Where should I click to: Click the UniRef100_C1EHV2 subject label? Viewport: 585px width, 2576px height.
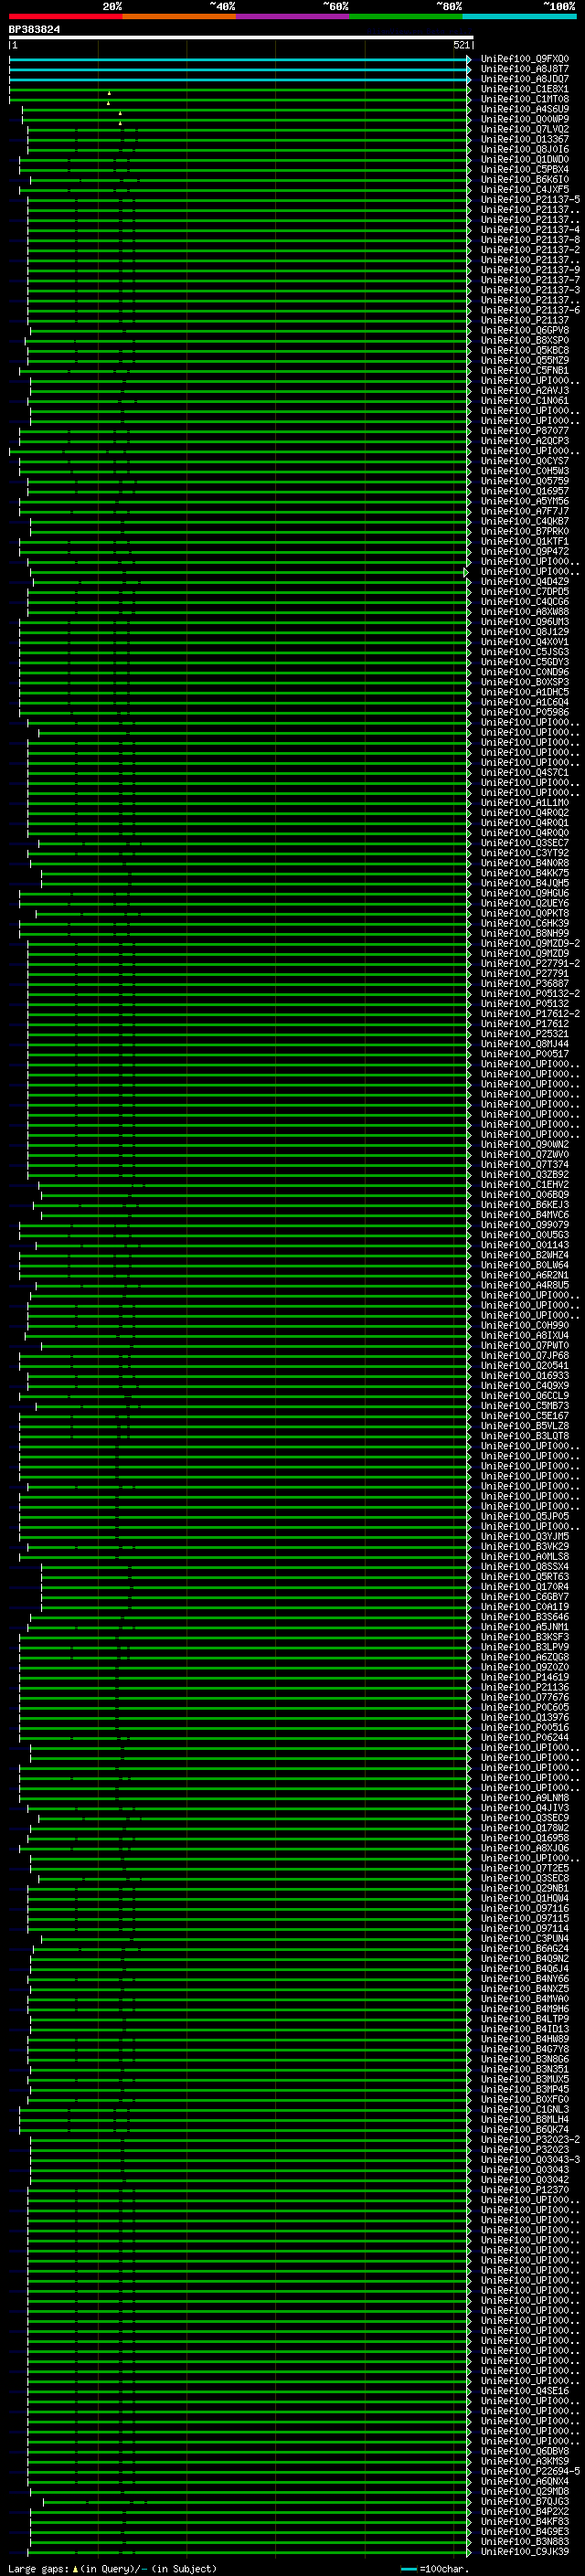point(524,1184)
